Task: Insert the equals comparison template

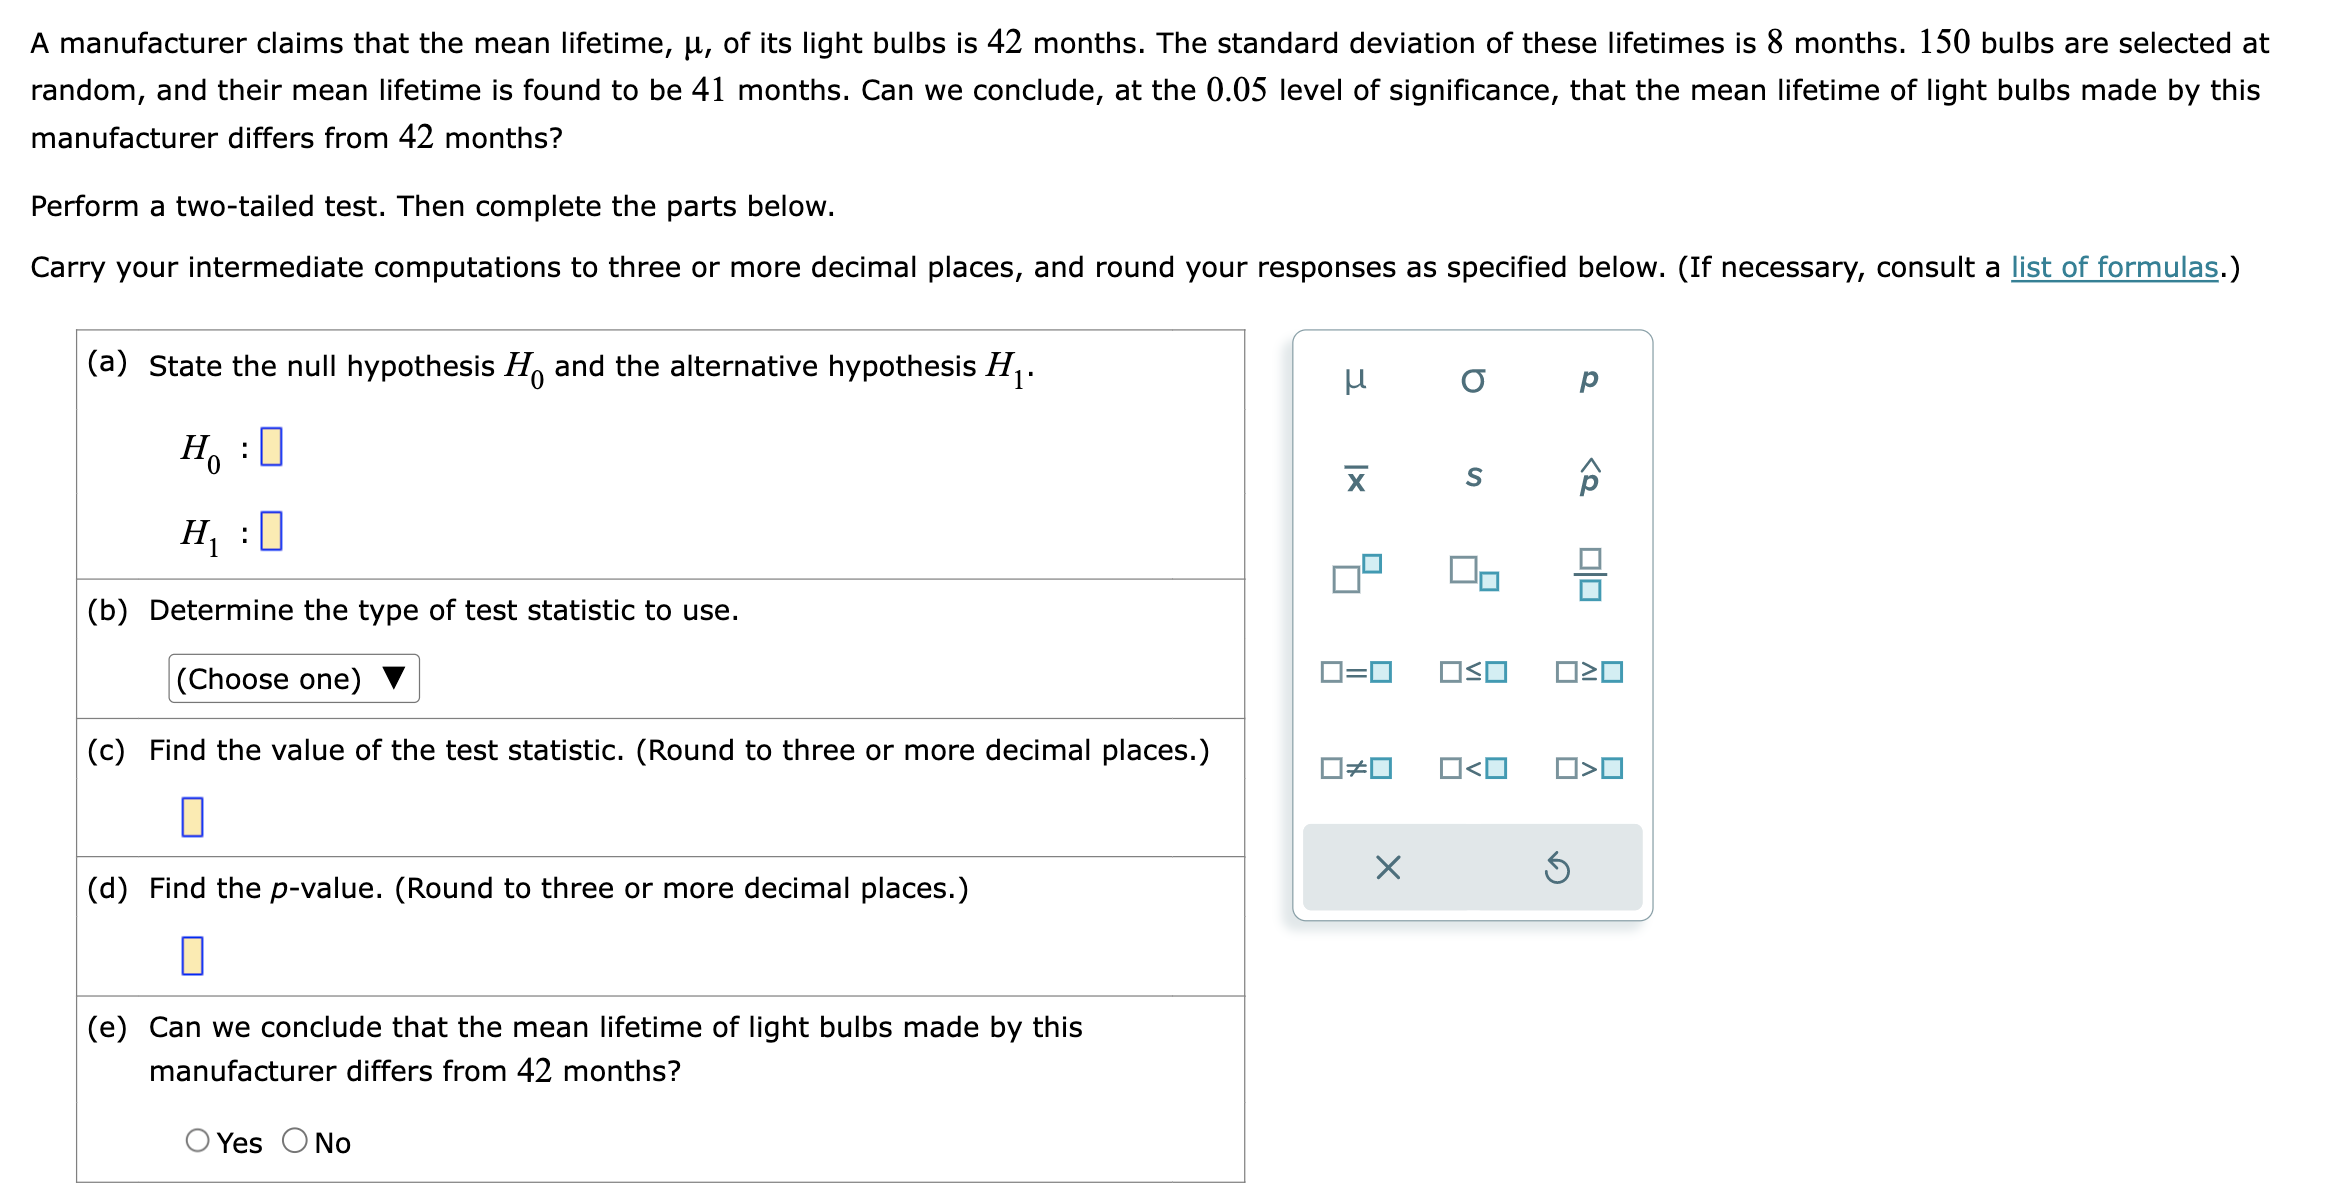Action: [1356, 672]
